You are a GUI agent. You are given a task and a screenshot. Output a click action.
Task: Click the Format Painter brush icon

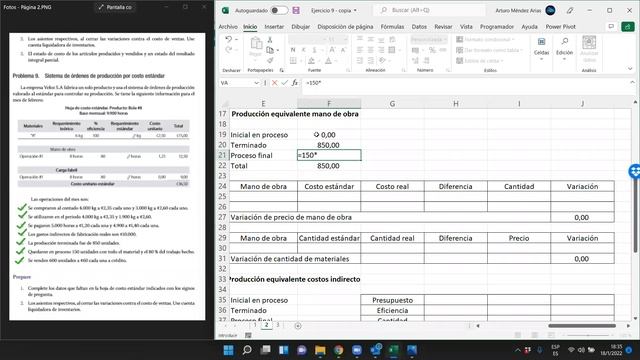[x=270, y=60]
